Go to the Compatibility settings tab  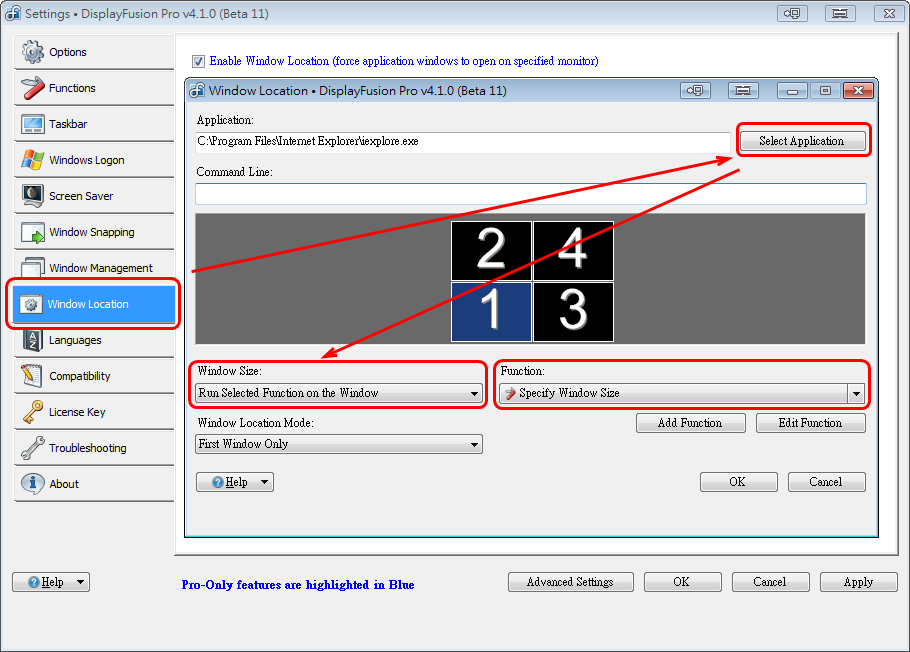click(x=80, y=376)
